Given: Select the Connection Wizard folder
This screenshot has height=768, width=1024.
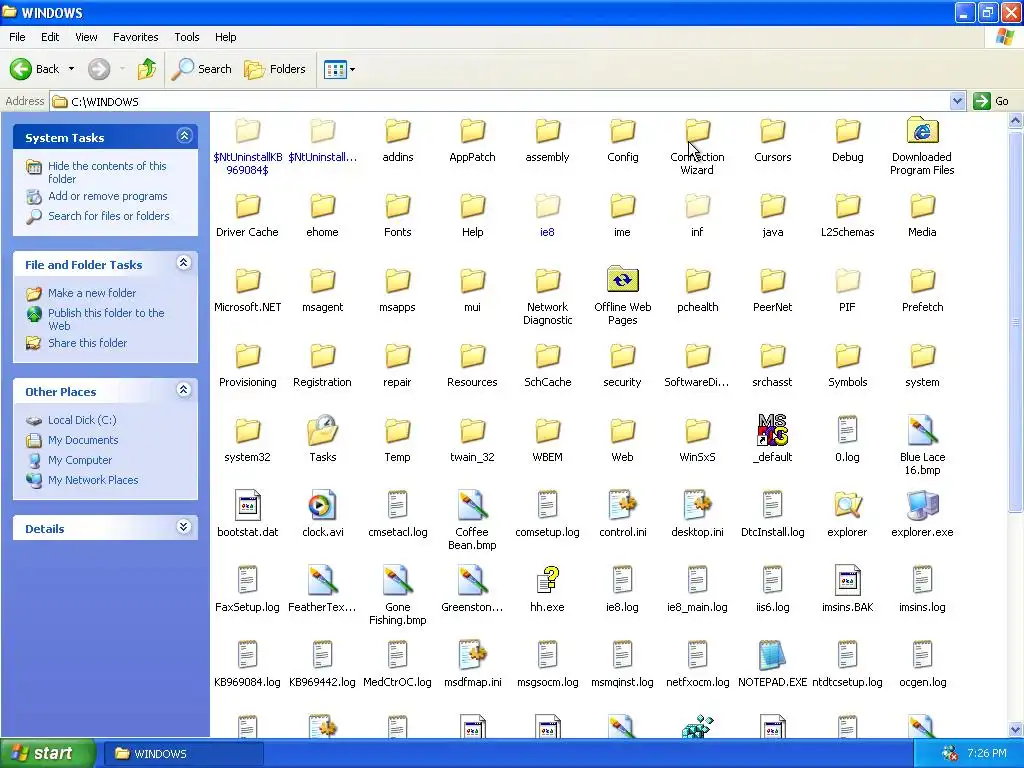Looking at the screenshot, I should point(697,131).
